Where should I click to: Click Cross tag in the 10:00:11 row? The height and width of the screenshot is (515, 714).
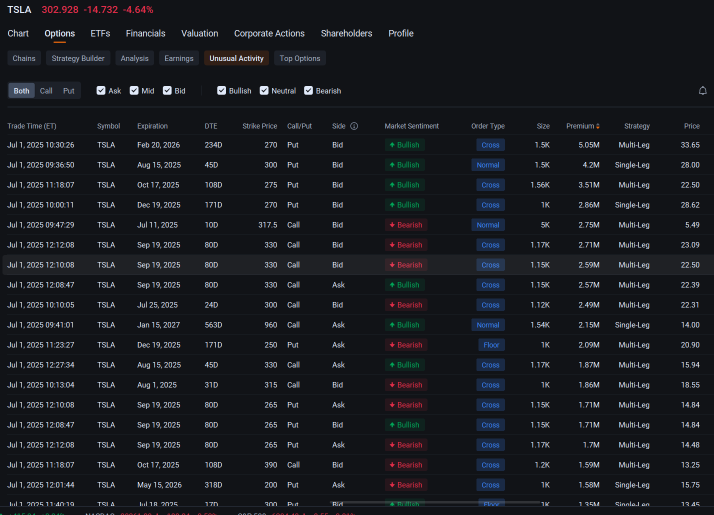(x=490, y=205)
